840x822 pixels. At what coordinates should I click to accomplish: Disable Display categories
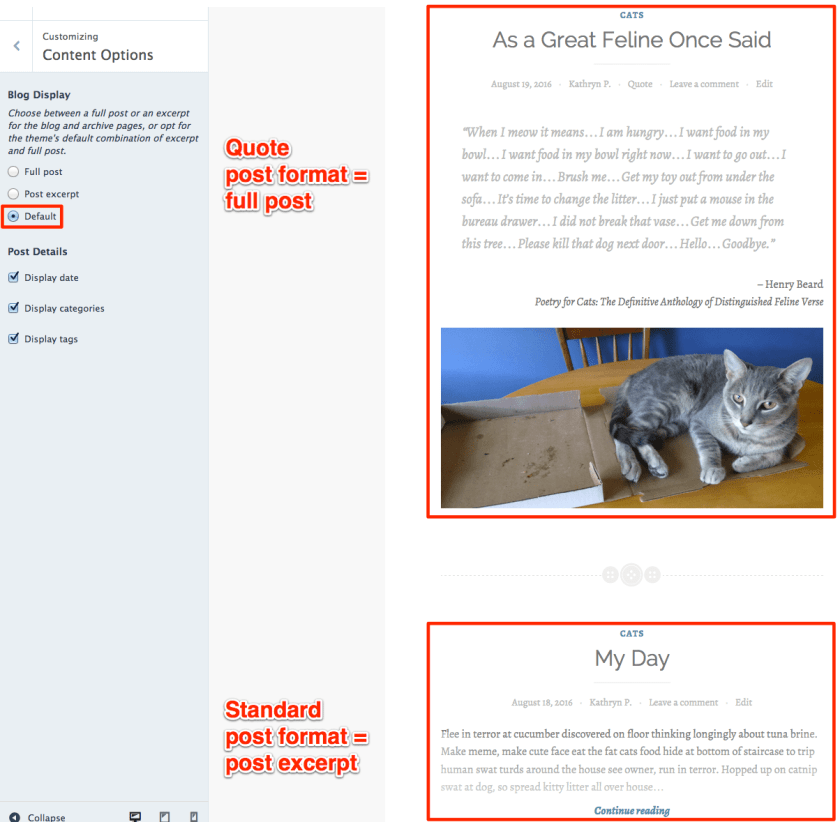click(x=11, y=308)
